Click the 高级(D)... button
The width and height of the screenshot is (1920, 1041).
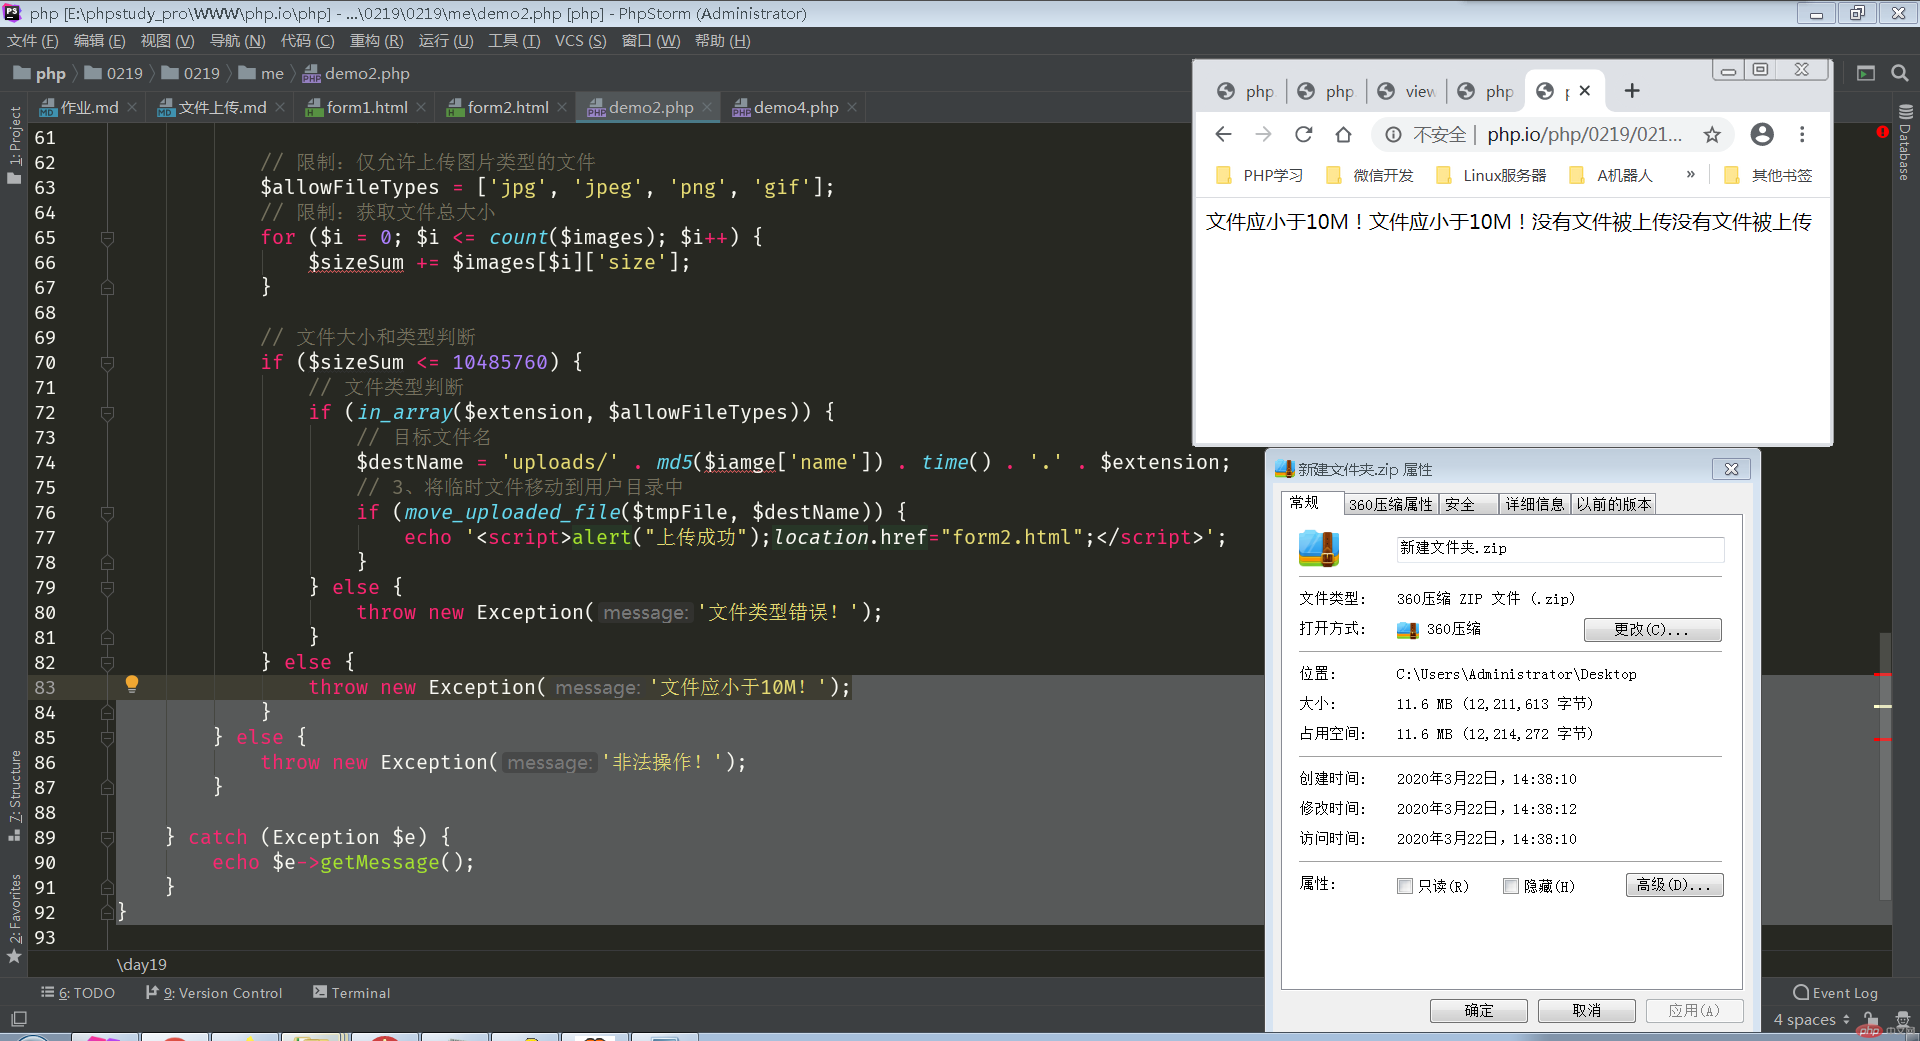pos(1674,885)
